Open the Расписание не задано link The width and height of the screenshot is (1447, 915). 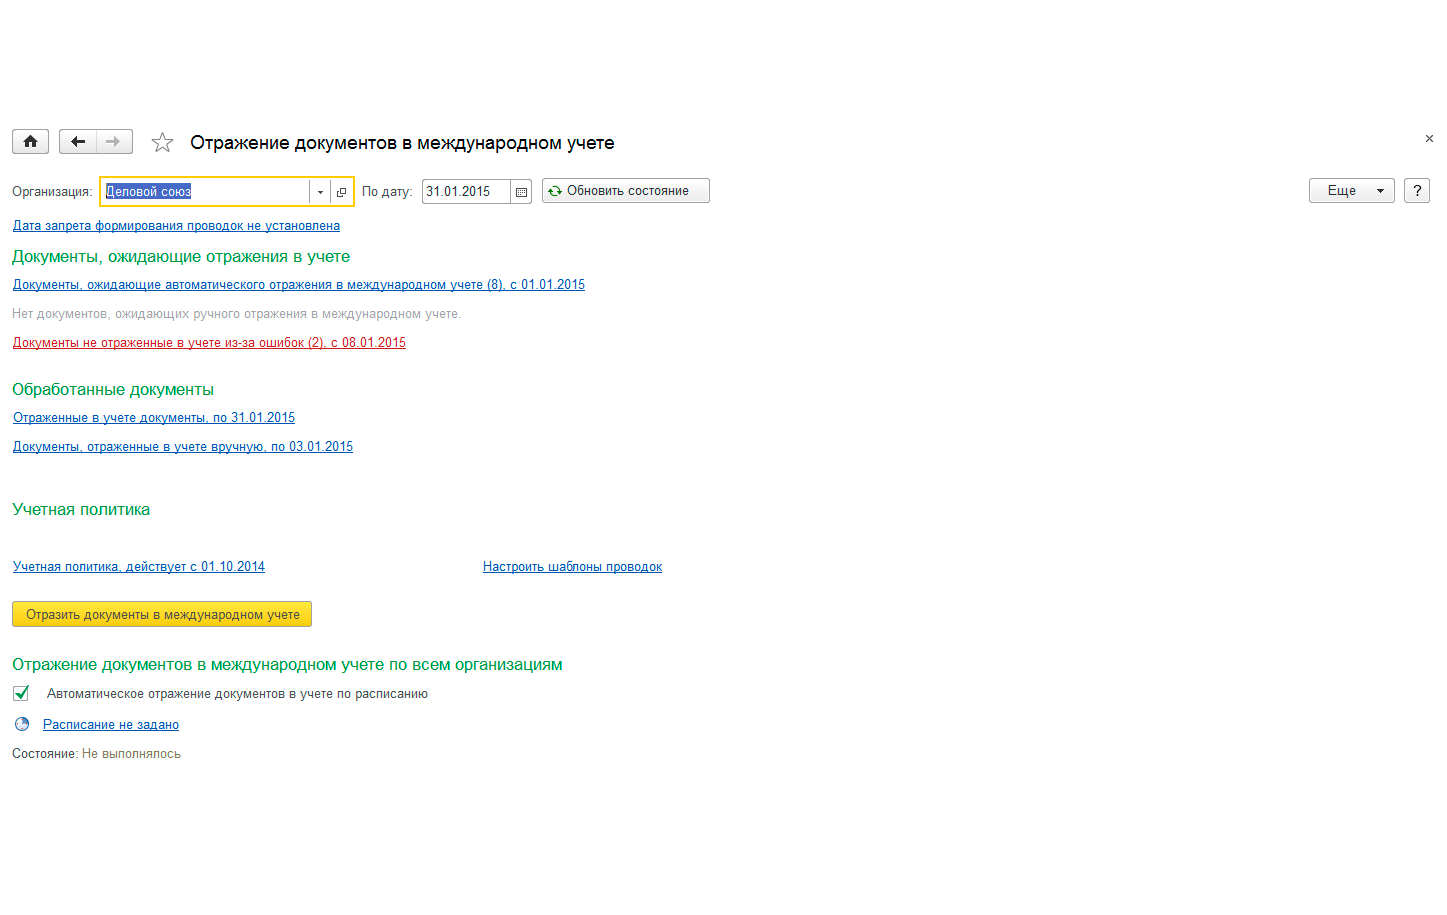point(111,725)
